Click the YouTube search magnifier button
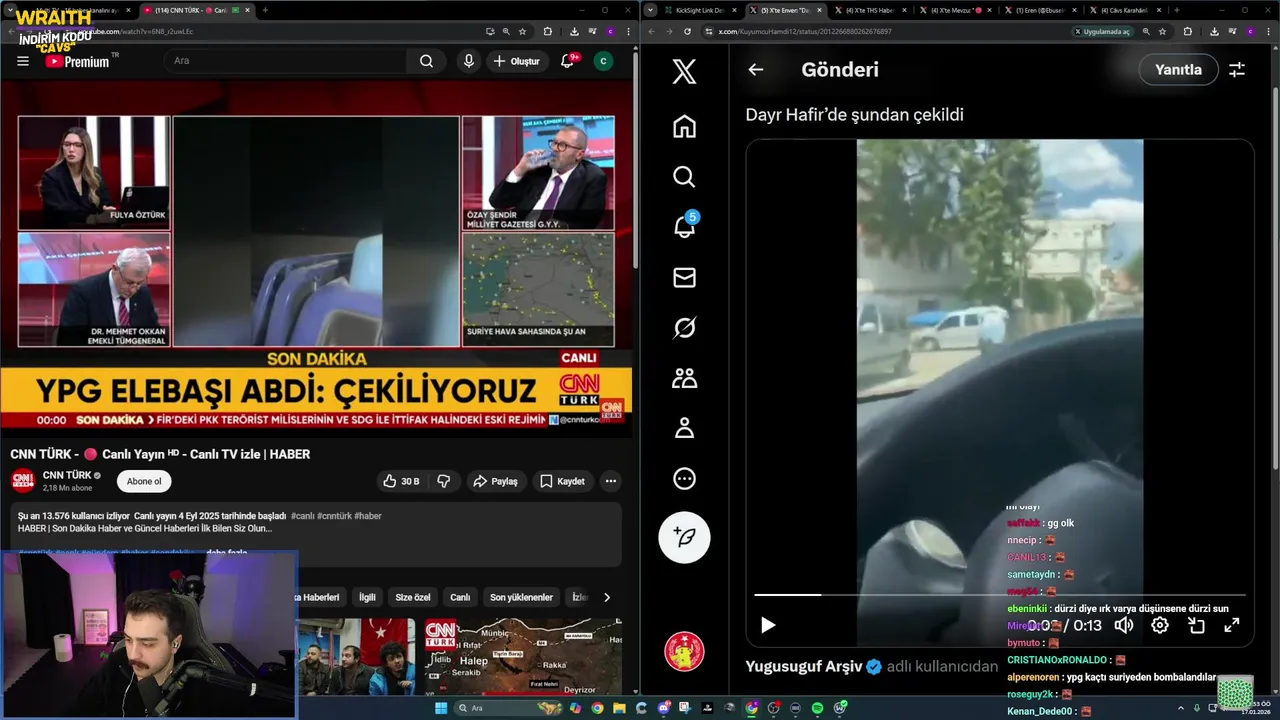The height and width of the screenshot is (720, 1280). coord(426,61)
